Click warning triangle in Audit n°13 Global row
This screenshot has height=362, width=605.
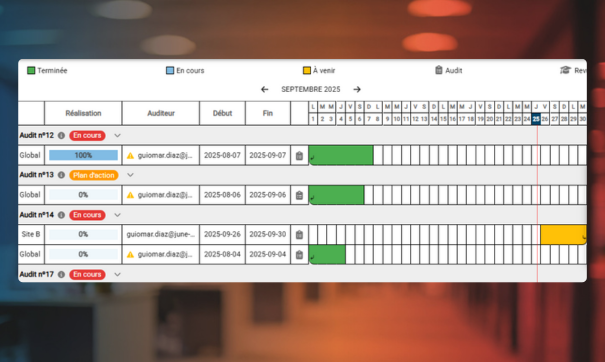coord(130,195)
